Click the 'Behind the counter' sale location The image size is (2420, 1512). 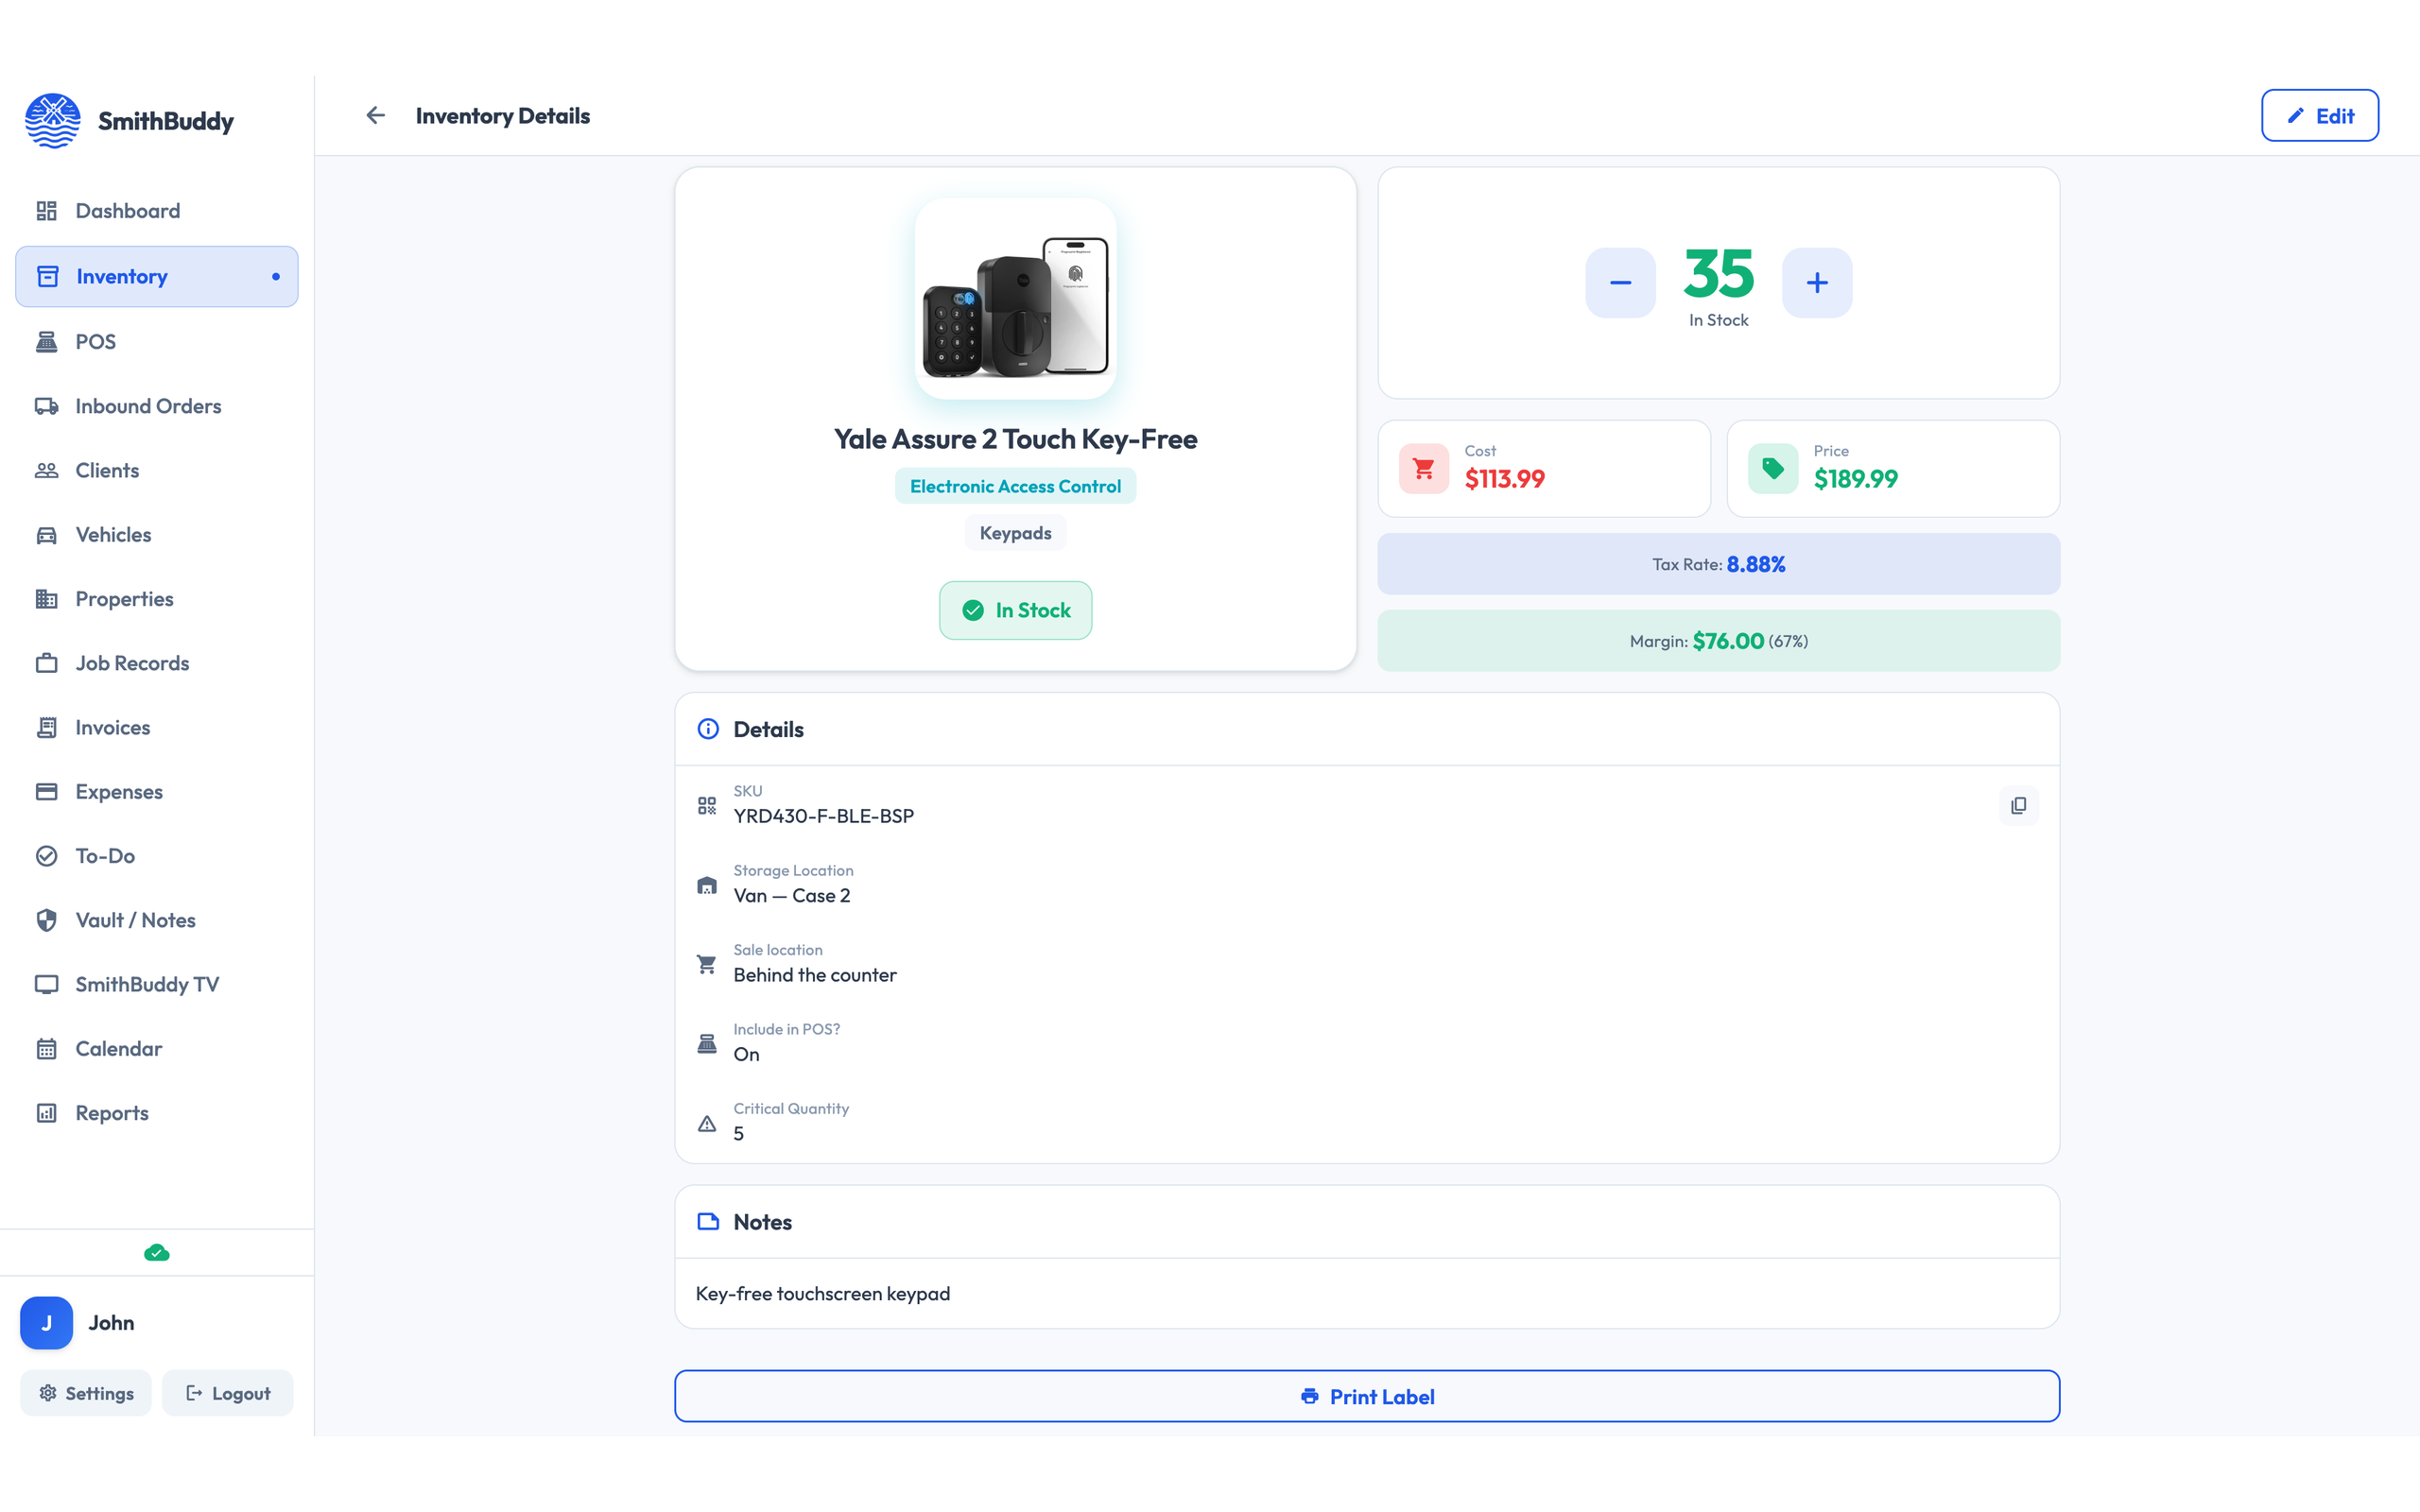tap(815, 975)
